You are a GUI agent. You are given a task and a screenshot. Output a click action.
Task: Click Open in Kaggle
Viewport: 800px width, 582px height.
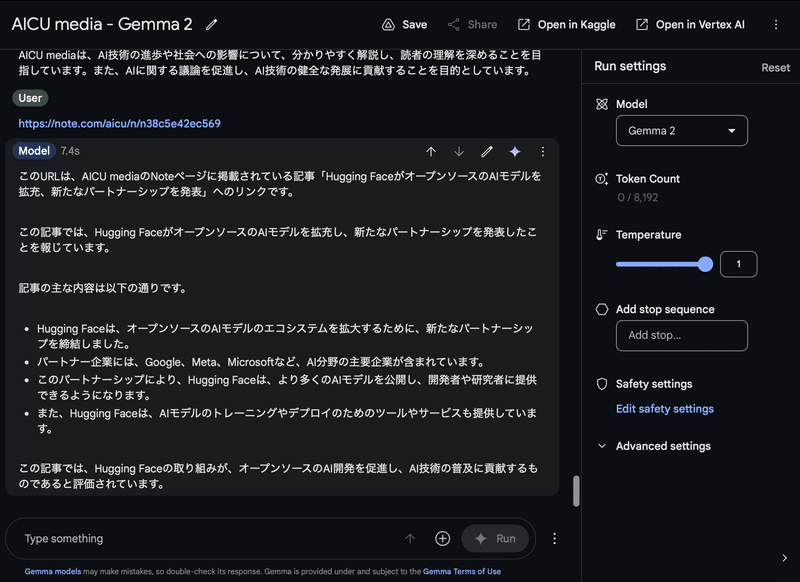tap(566, 24)
